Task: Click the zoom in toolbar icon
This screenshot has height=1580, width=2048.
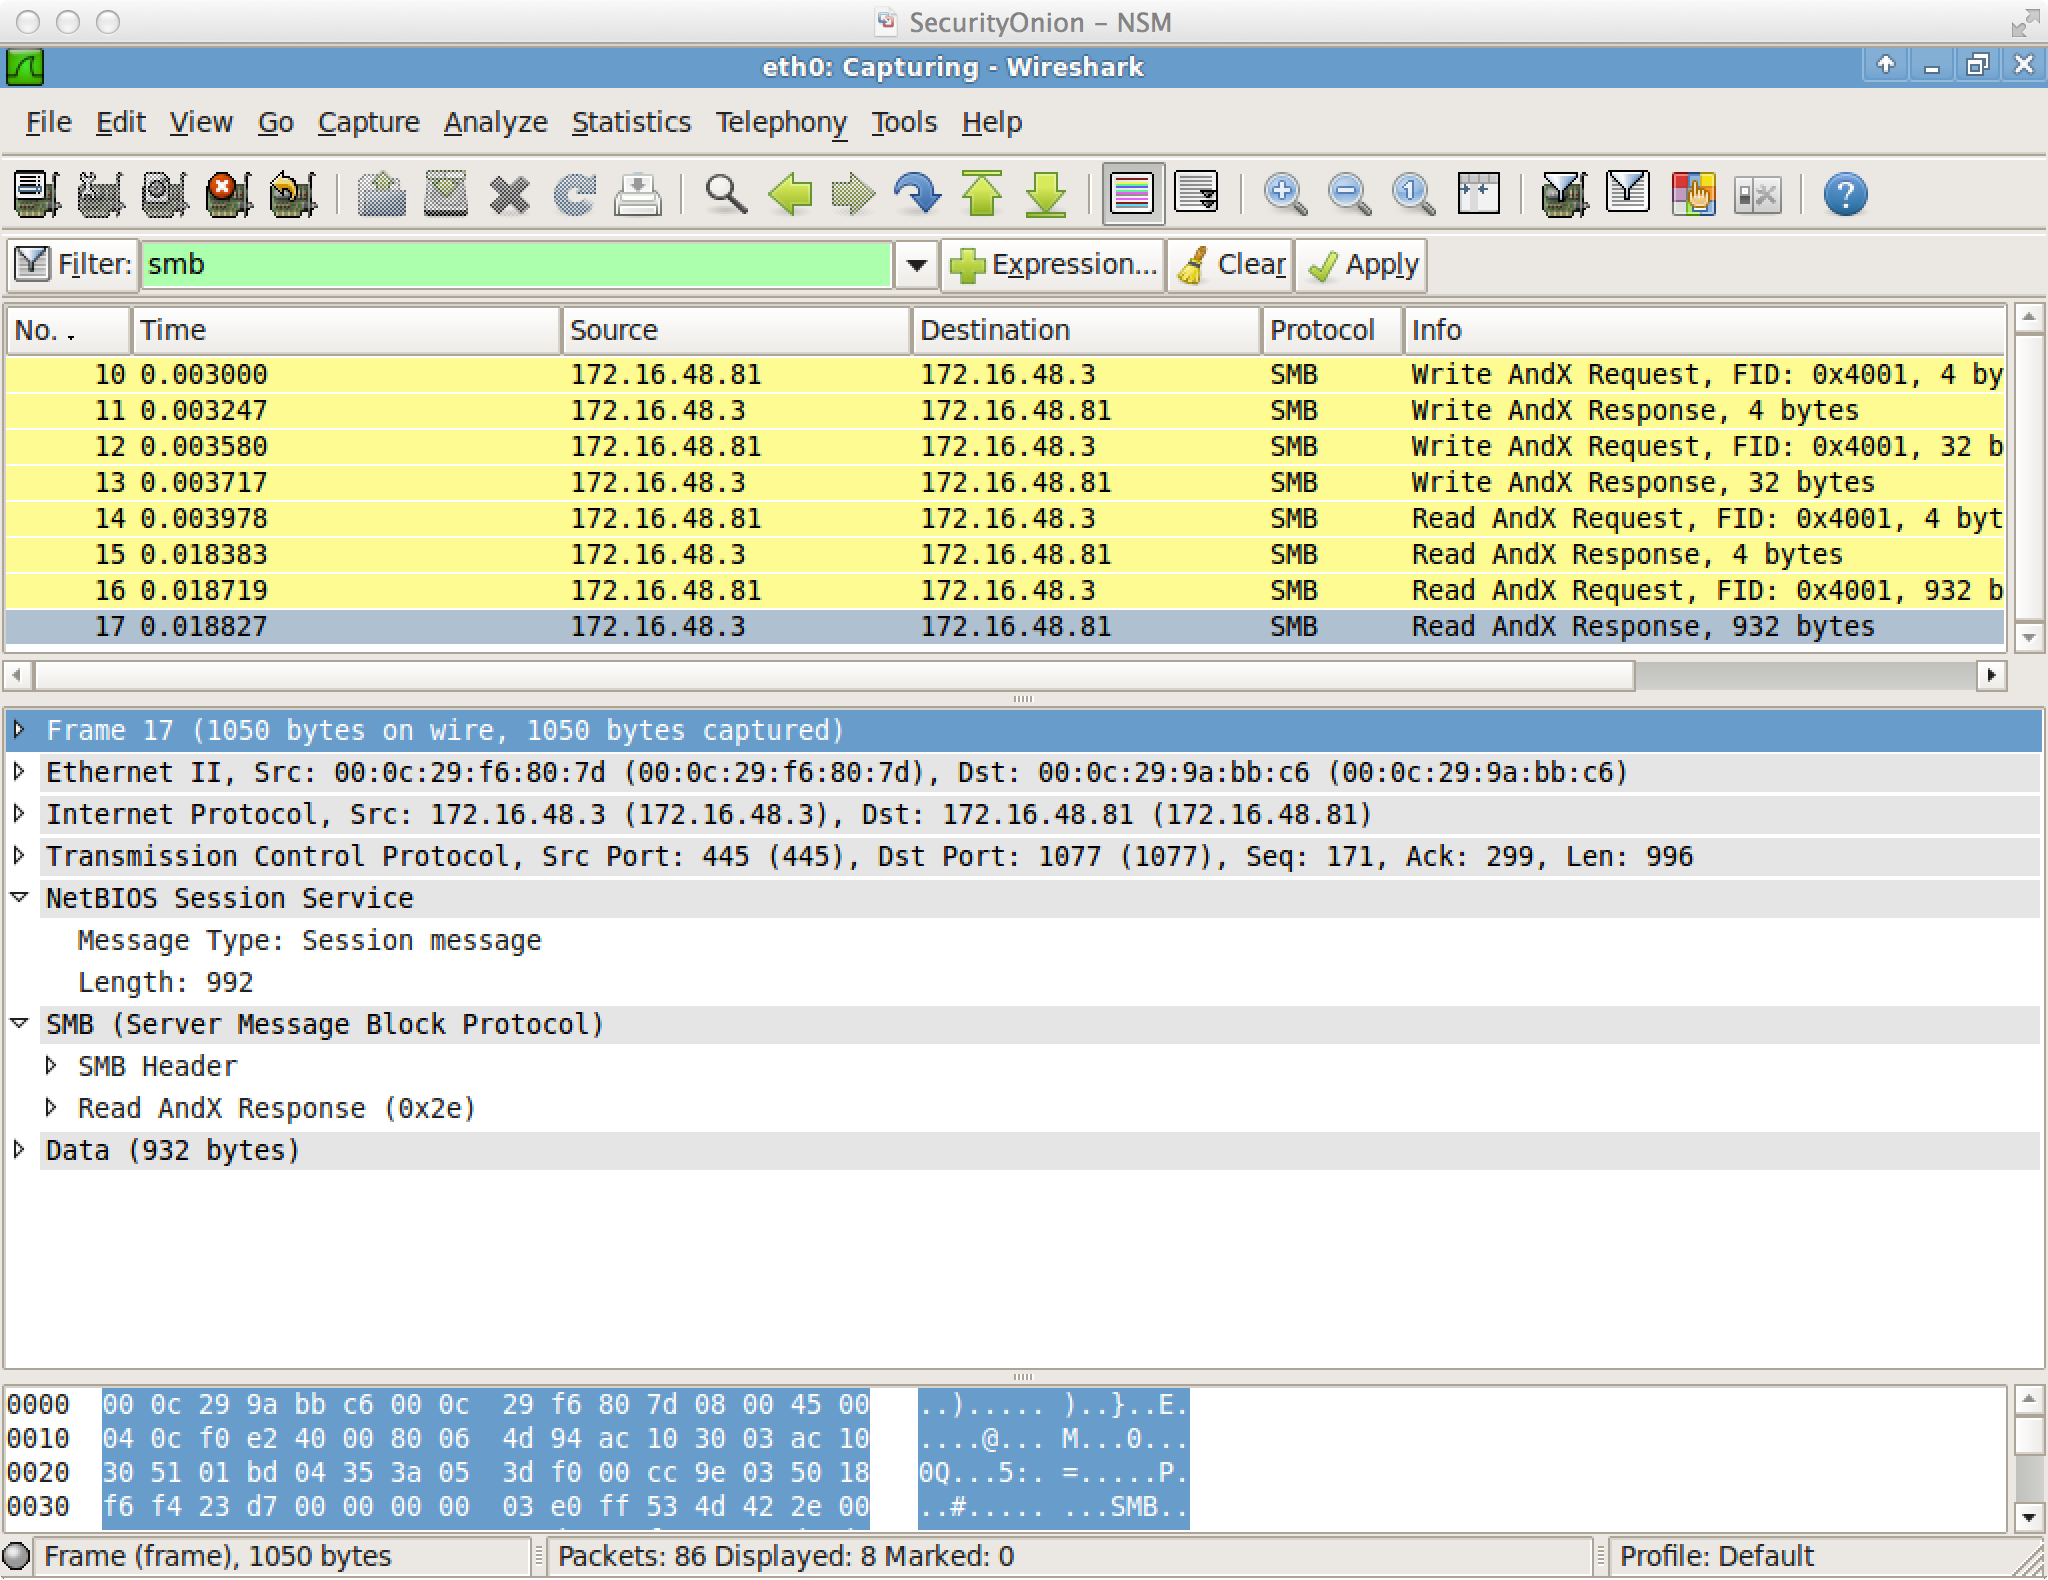Action: click(1285, 194)
